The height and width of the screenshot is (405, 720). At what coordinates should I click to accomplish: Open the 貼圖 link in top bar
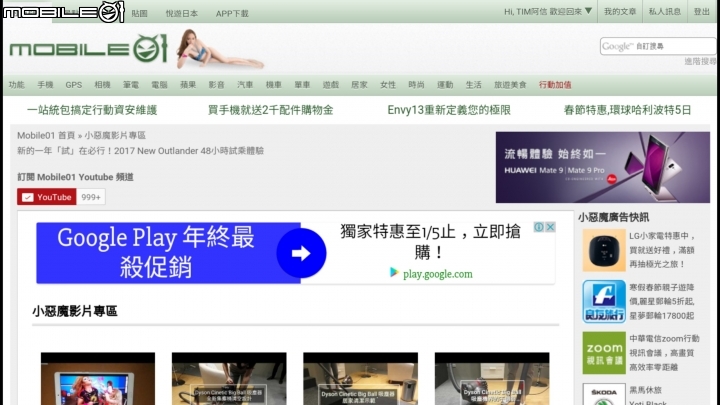click(x=140, y=14)
